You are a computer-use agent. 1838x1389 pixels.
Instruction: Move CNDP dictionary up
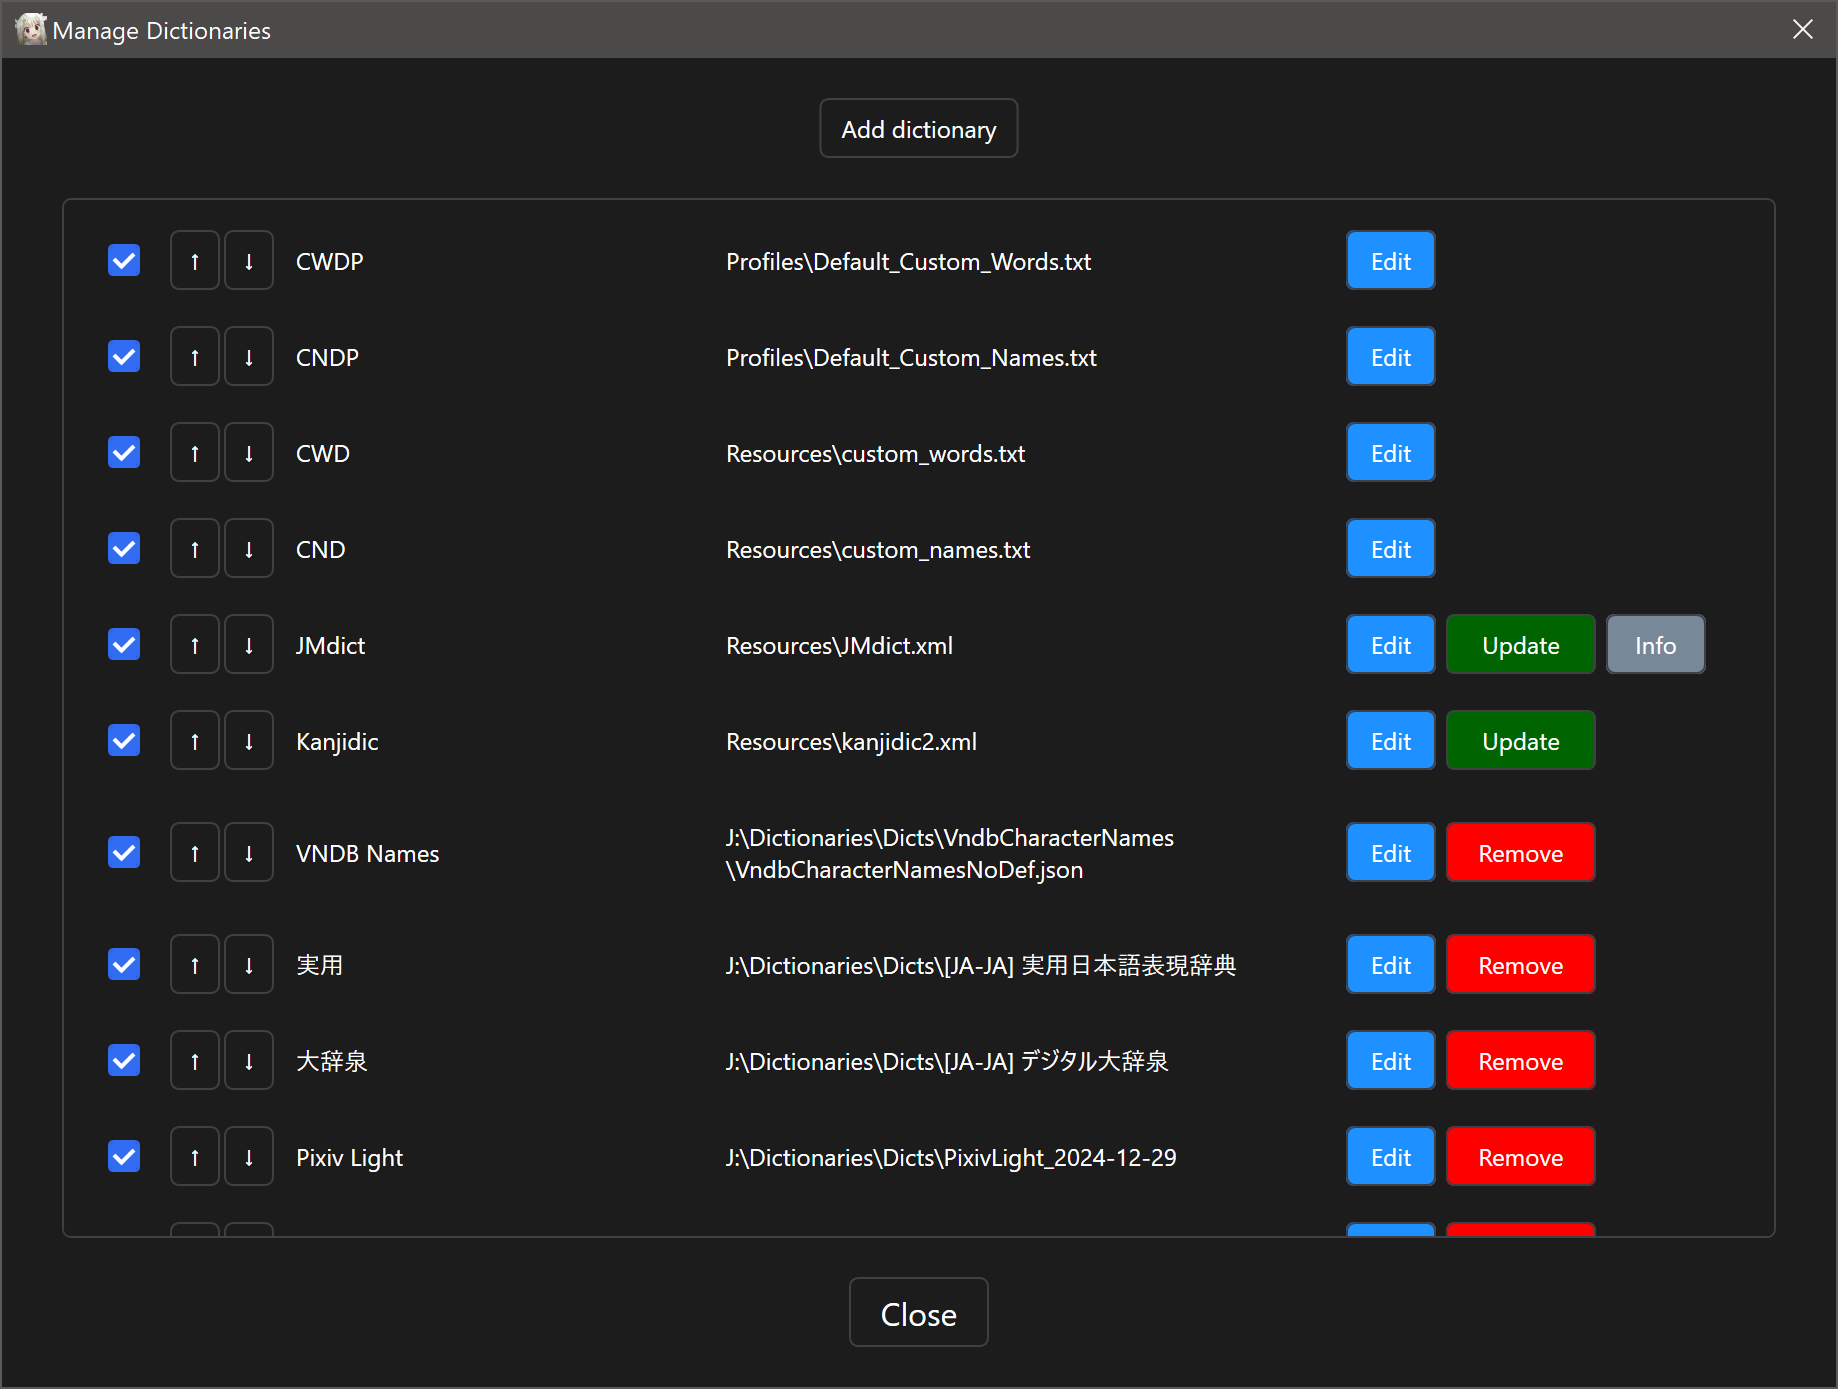(x=195, y=357)
